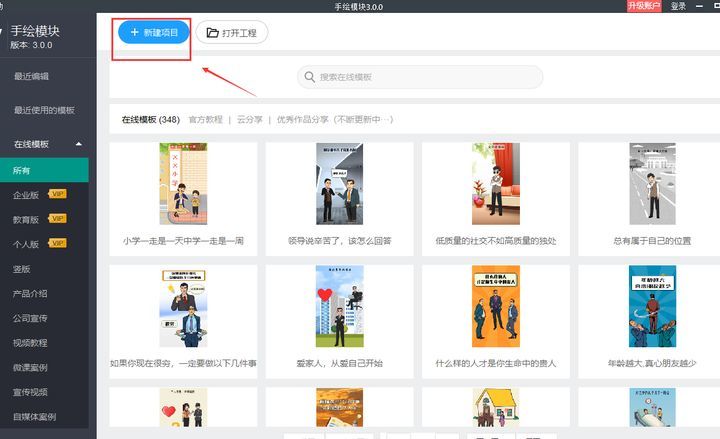The height and width of the screenshot is (439, 720).
Task: Select 个人版 category
Action: pos(26,244)
